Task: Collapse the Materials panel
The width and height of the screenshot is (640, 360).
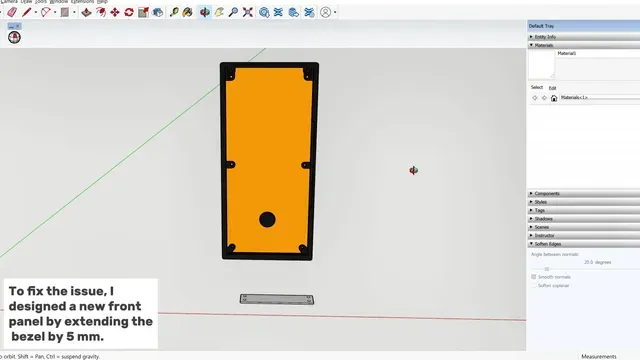Action: pos(584,45)
